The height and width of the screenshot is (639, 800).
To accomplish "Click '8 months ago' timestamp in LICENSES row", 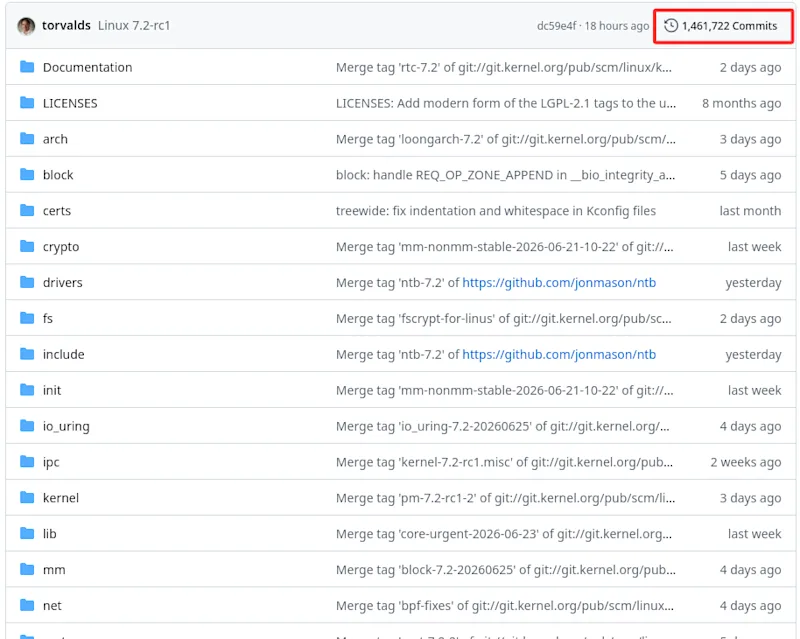I will [741, 103].
